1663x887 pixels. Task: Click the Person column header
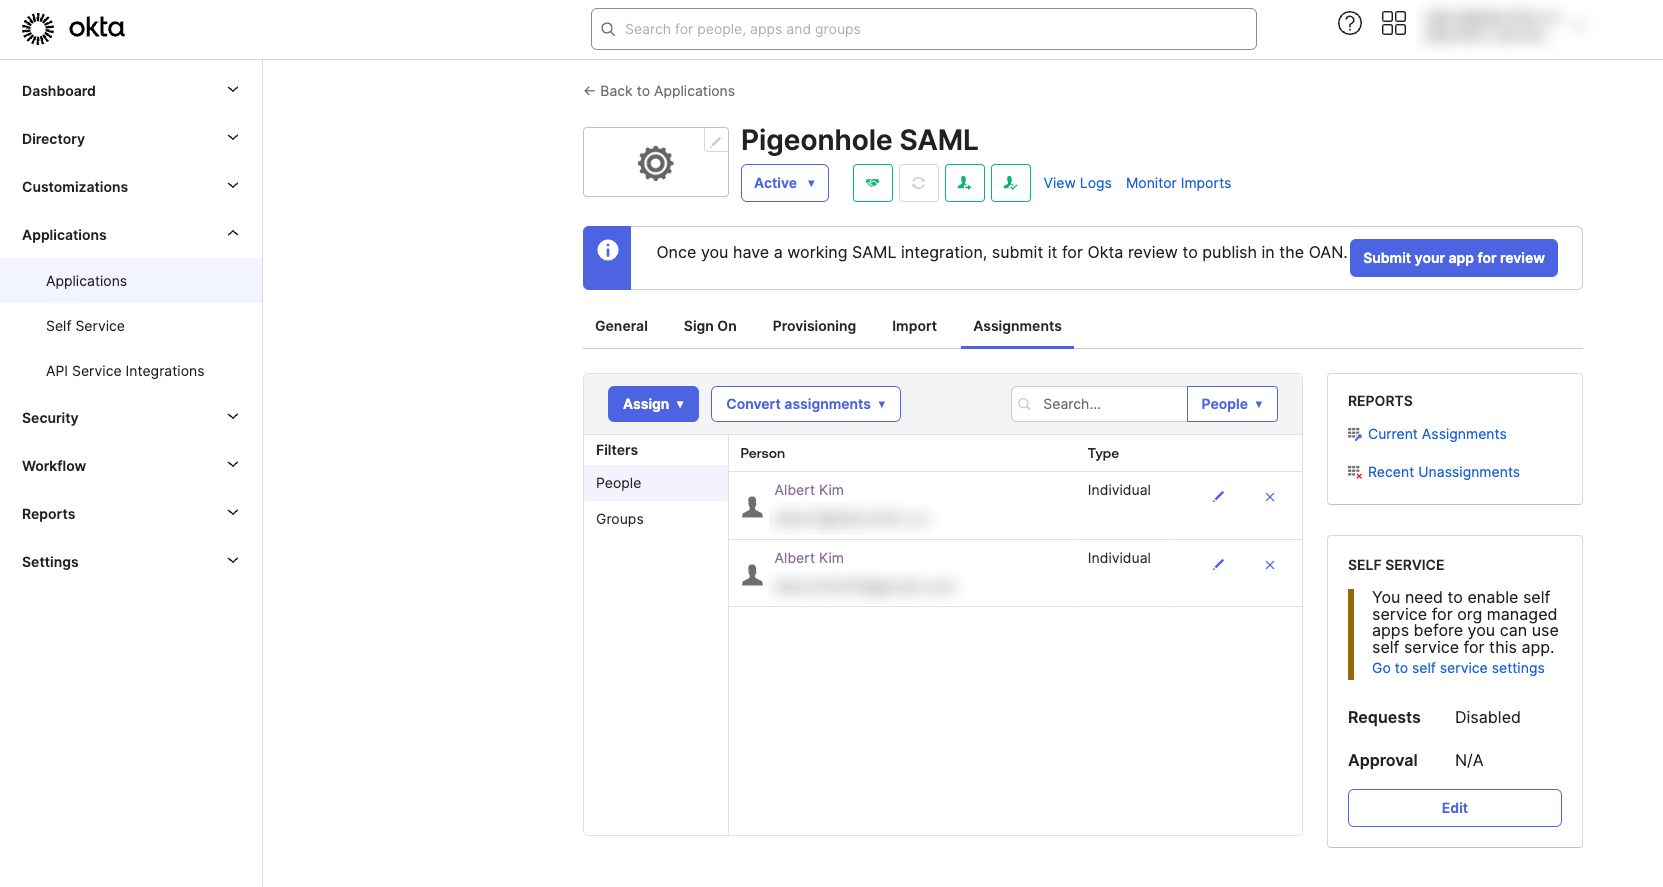click(x=762, y=453)
